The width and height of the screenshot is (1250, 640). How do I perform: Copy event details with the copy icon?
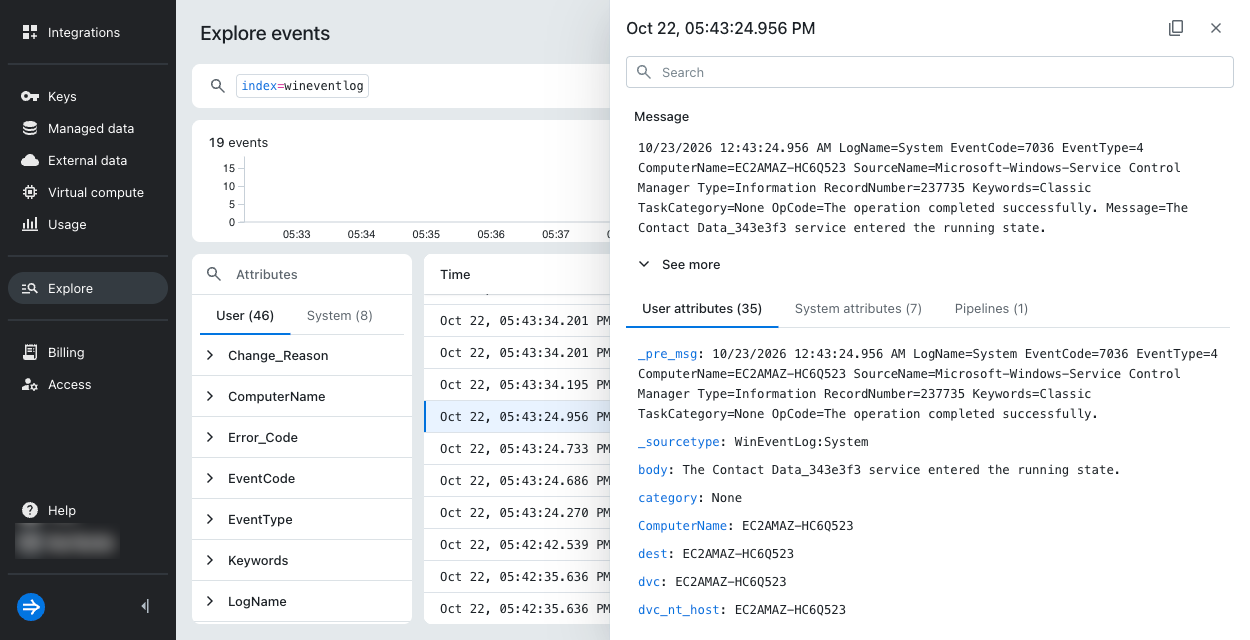pos(1176,28)
